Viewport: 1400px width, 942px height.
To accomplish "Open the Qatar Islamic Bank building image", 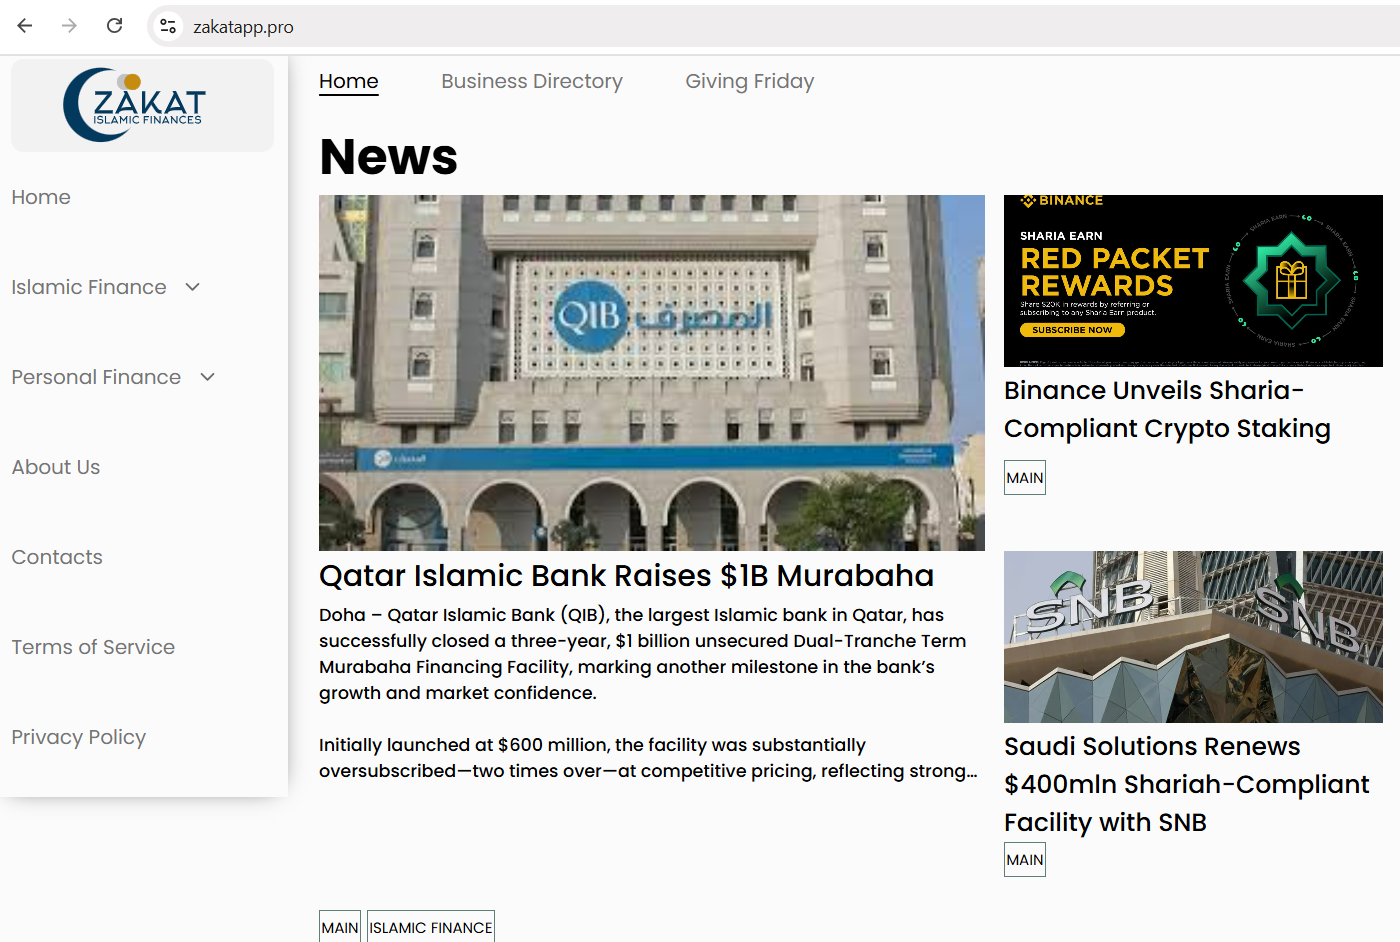I will pos(652,373).
